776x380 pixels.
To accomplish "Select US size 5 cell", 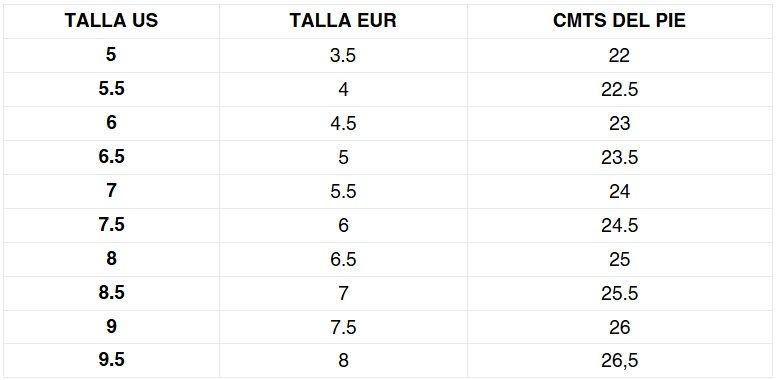I will [x=111, y=55].
